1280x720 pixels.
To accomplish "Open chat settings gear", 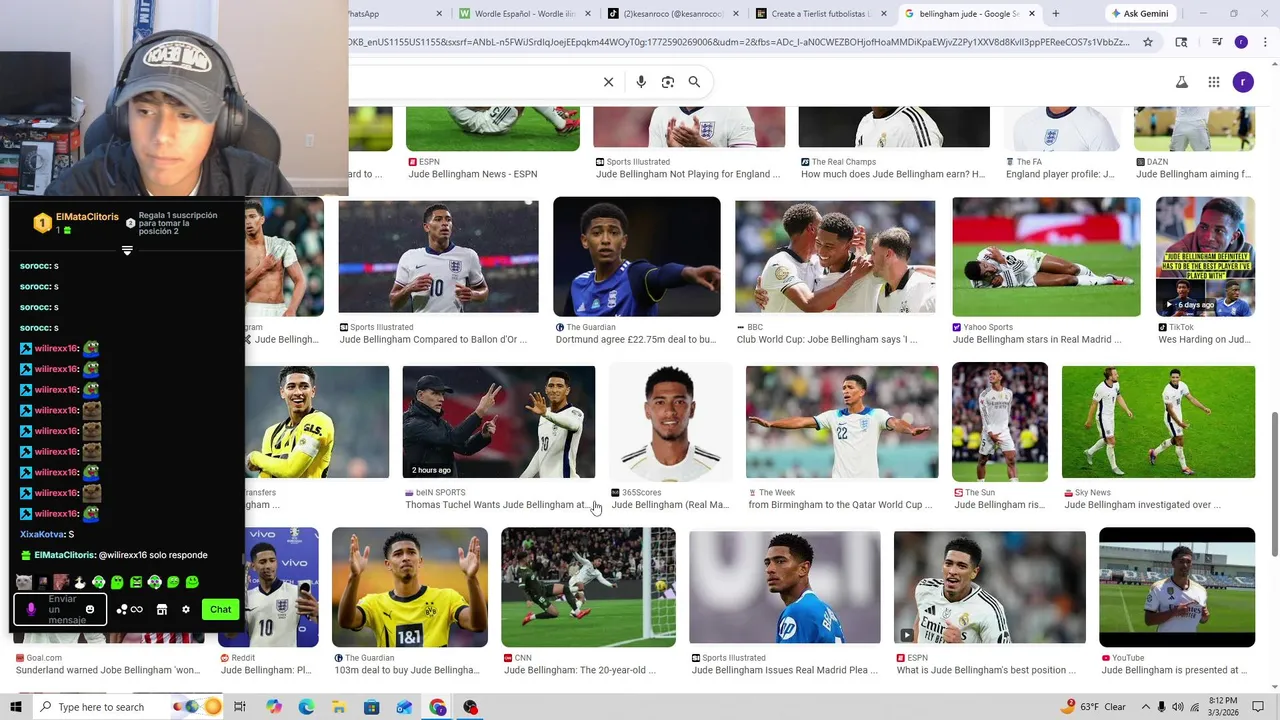I will click(185, 609).
